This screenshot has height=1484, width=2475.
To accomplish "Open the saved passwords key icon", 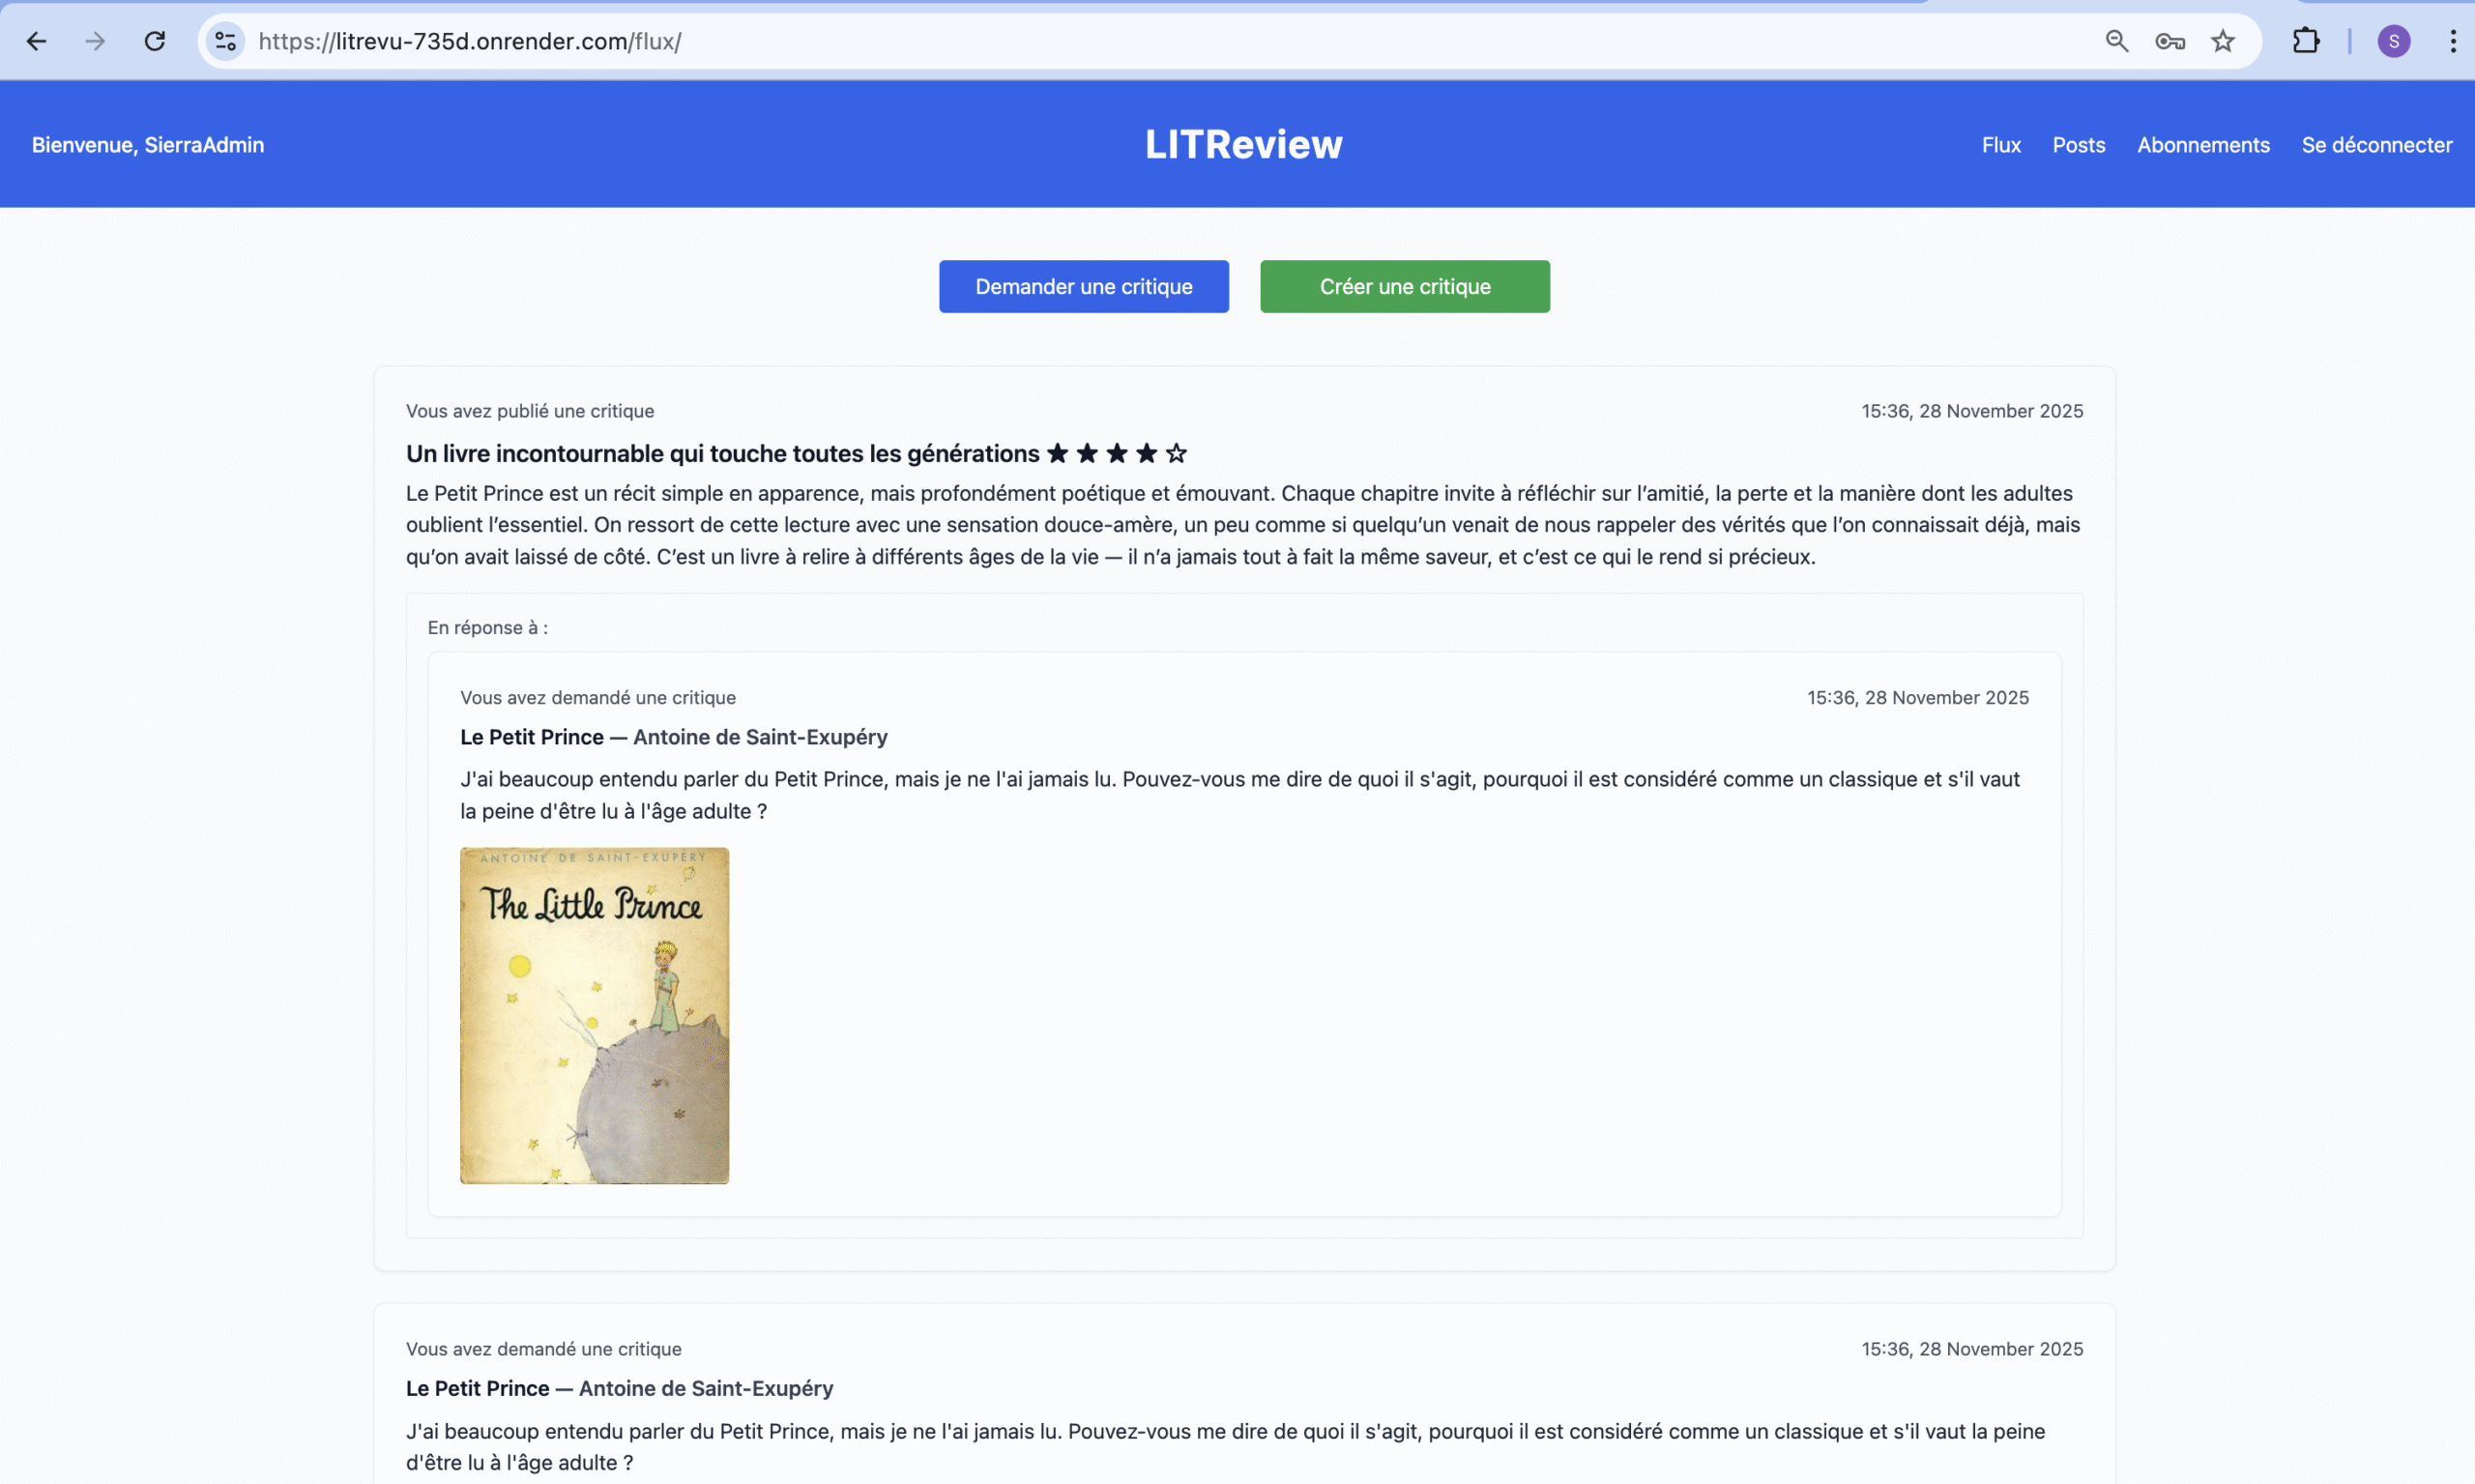I will (2170, 41).
